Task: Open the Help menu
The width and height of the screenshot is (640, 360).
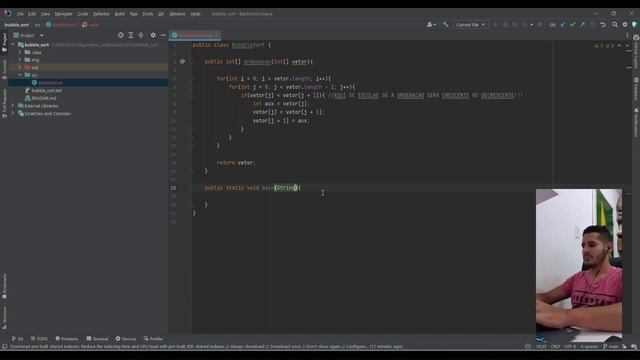Action: tap(196, 14)
